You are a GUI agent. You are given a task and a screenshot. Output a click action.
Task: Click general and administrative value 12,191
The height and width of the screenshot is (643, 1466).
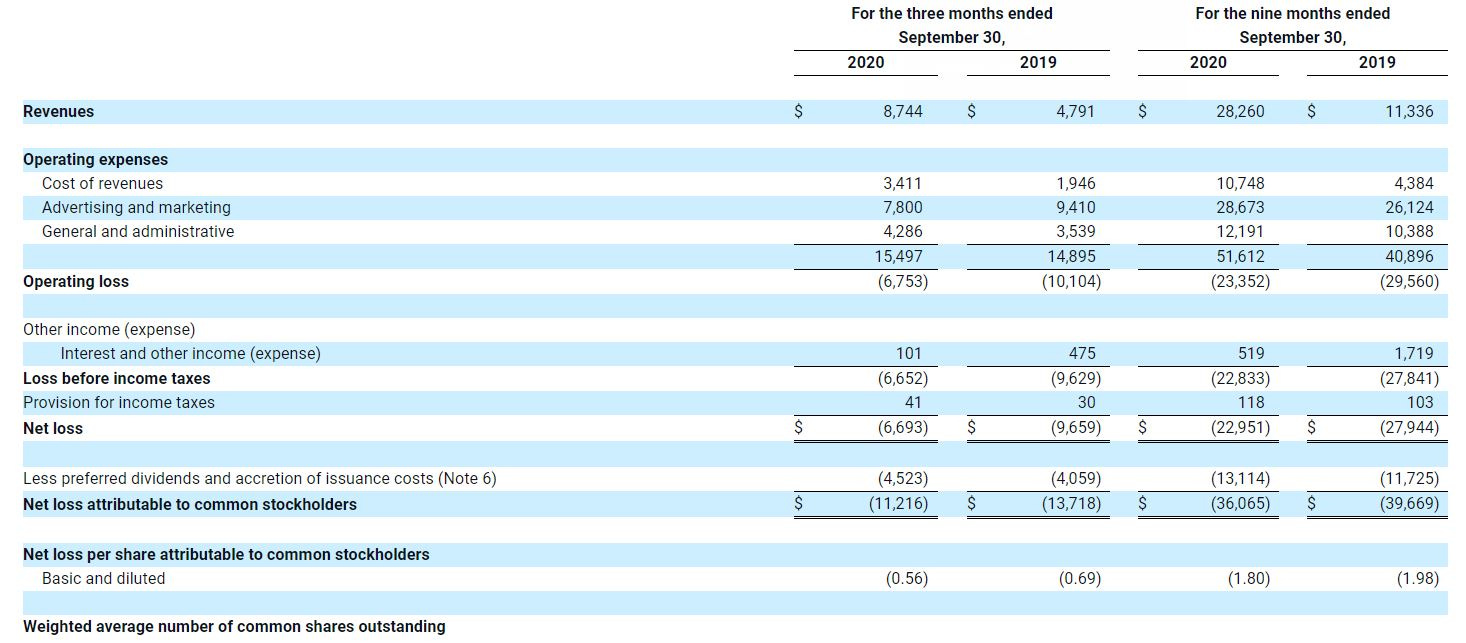click(x=1240, y=232)
